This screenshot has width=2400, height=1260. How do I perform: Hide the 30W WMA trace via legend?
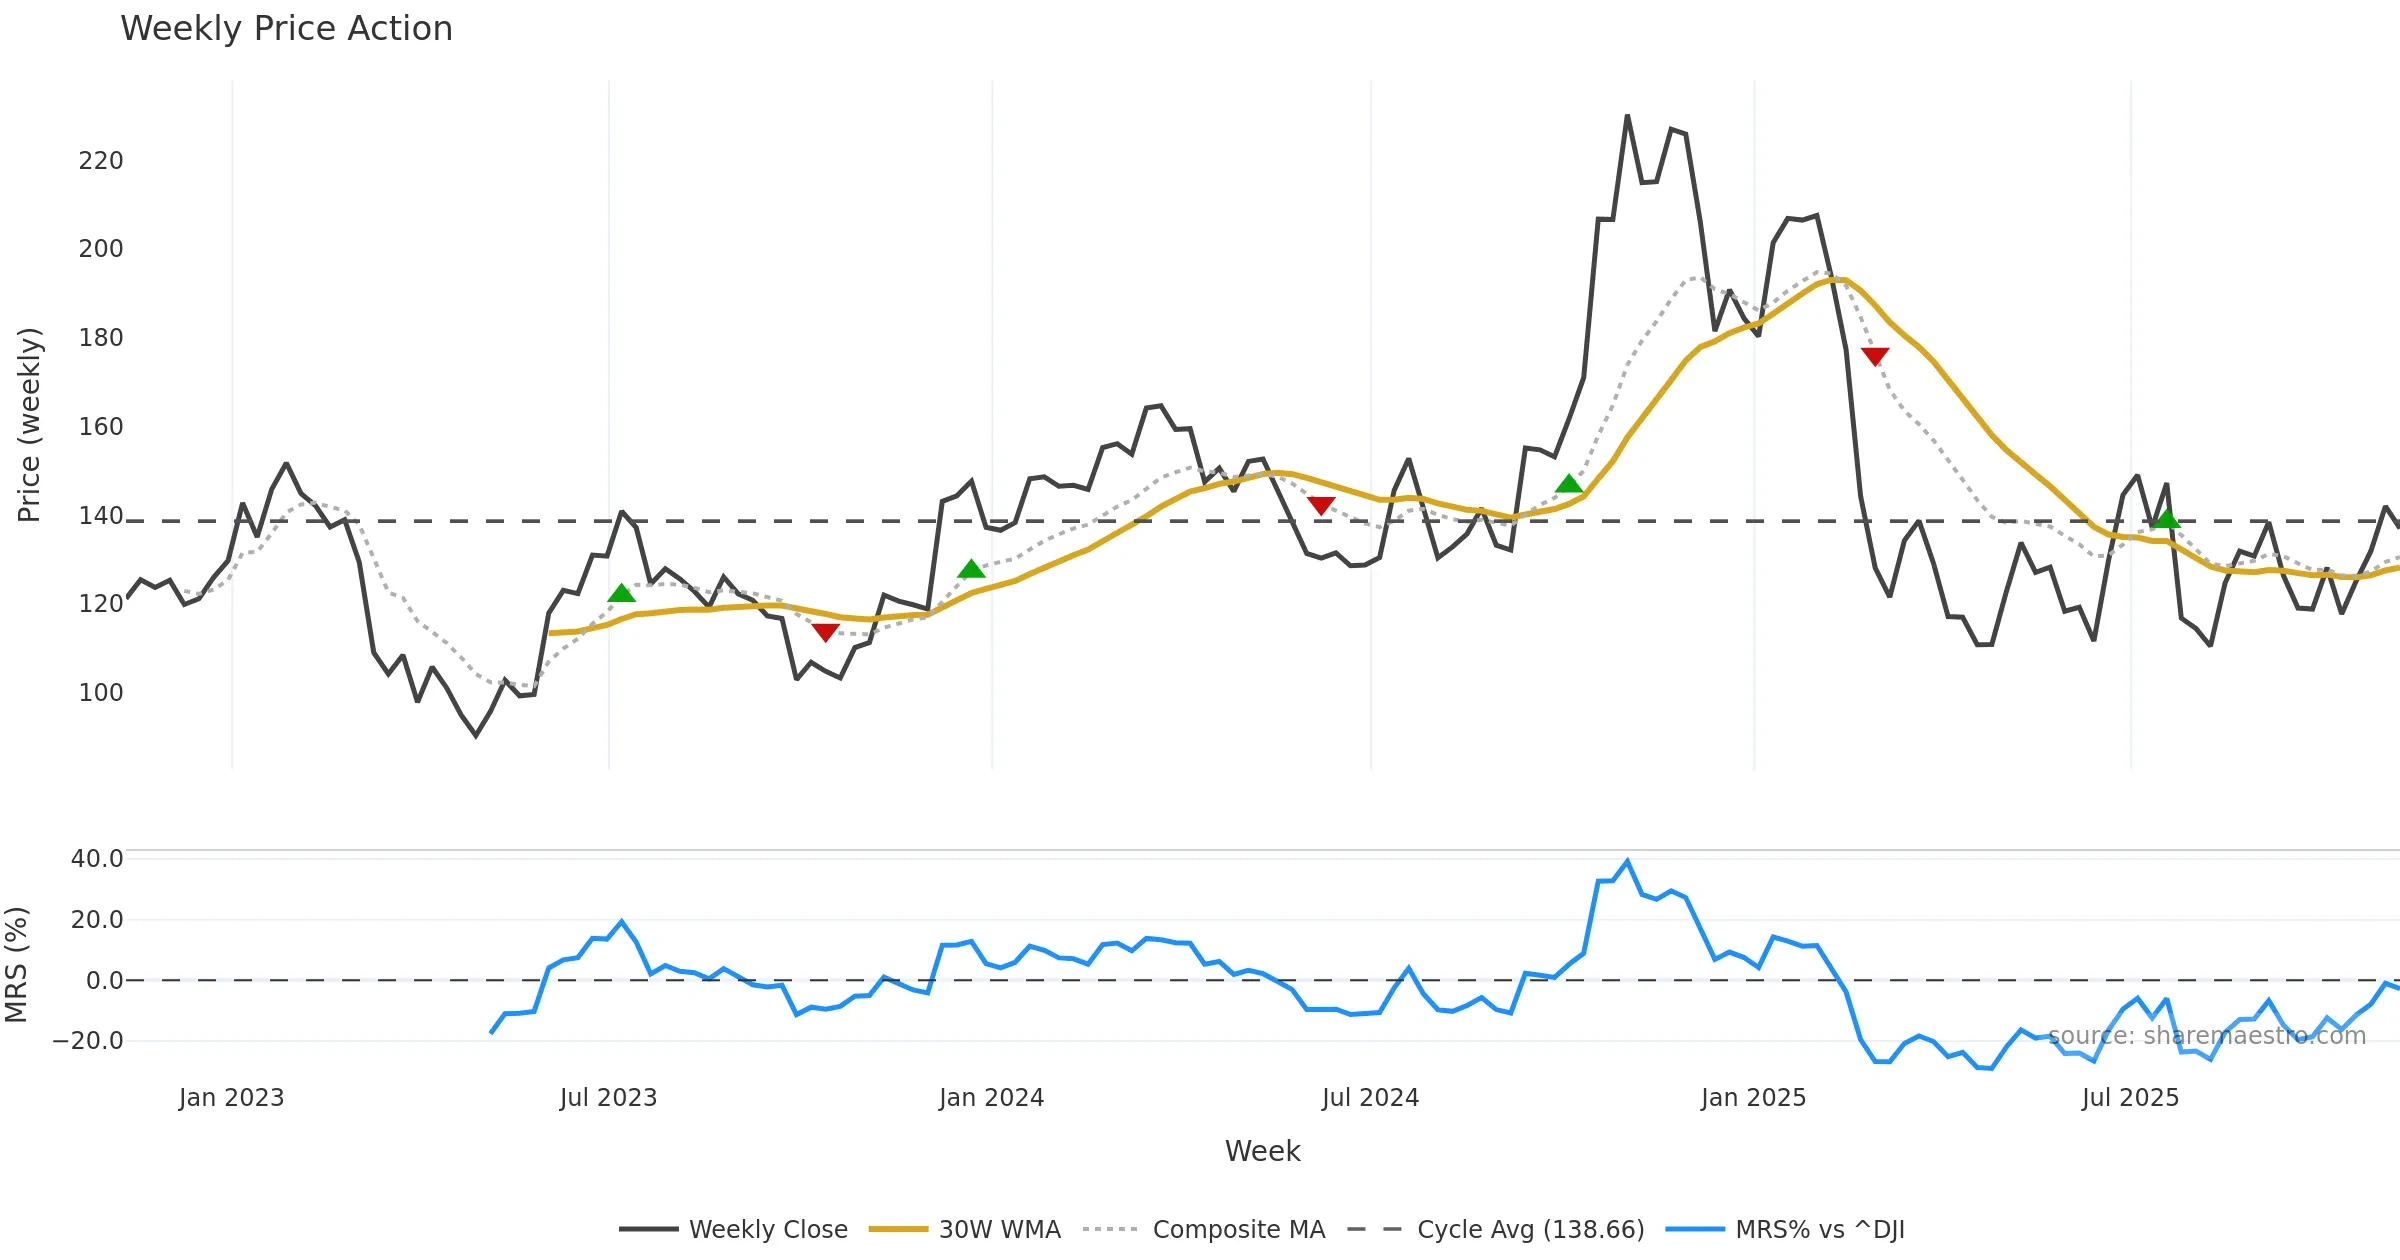[x=999, y=1229]
